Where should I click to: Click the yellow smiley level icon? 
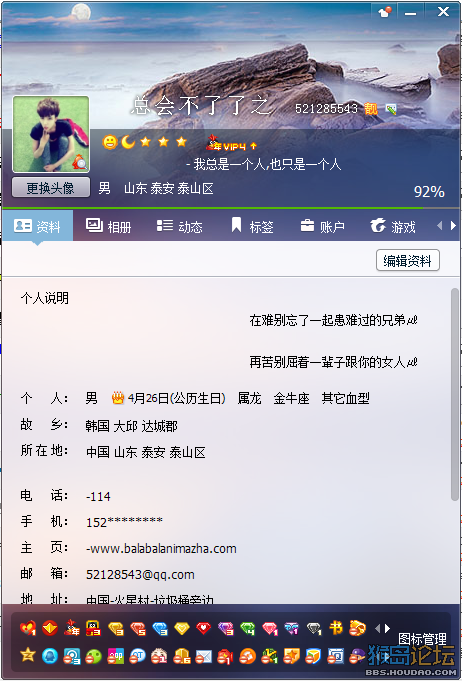click(109, 142)
